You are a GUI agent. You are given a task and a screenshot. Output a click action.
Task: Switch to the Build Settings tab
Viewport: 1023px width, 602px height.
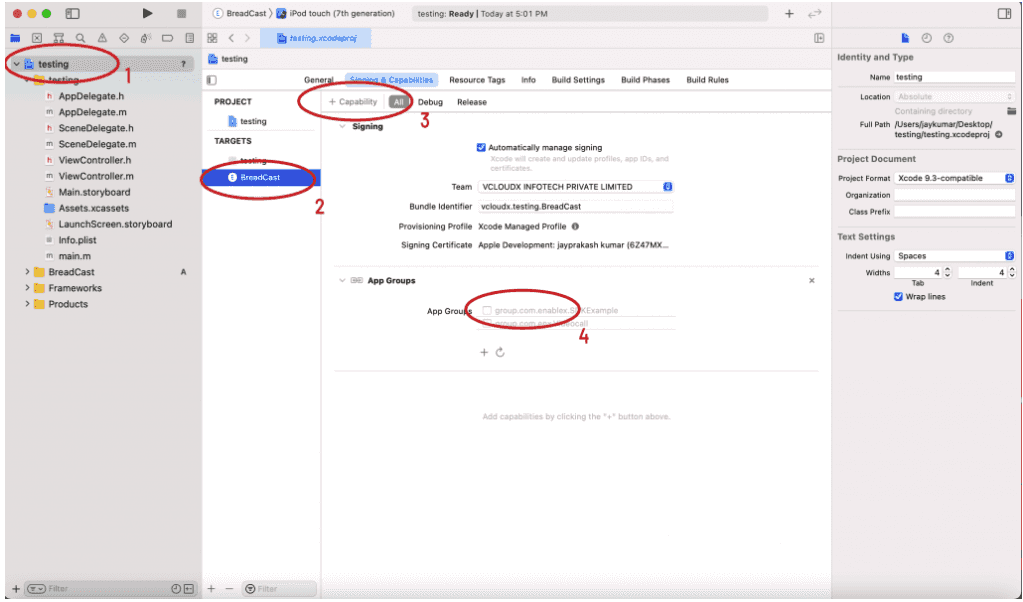point(578,80)
